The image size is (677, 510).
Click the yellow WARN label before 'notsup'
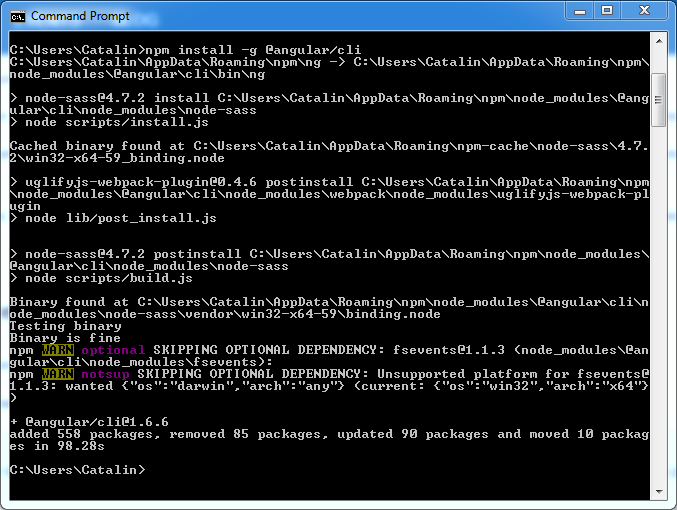58,374
